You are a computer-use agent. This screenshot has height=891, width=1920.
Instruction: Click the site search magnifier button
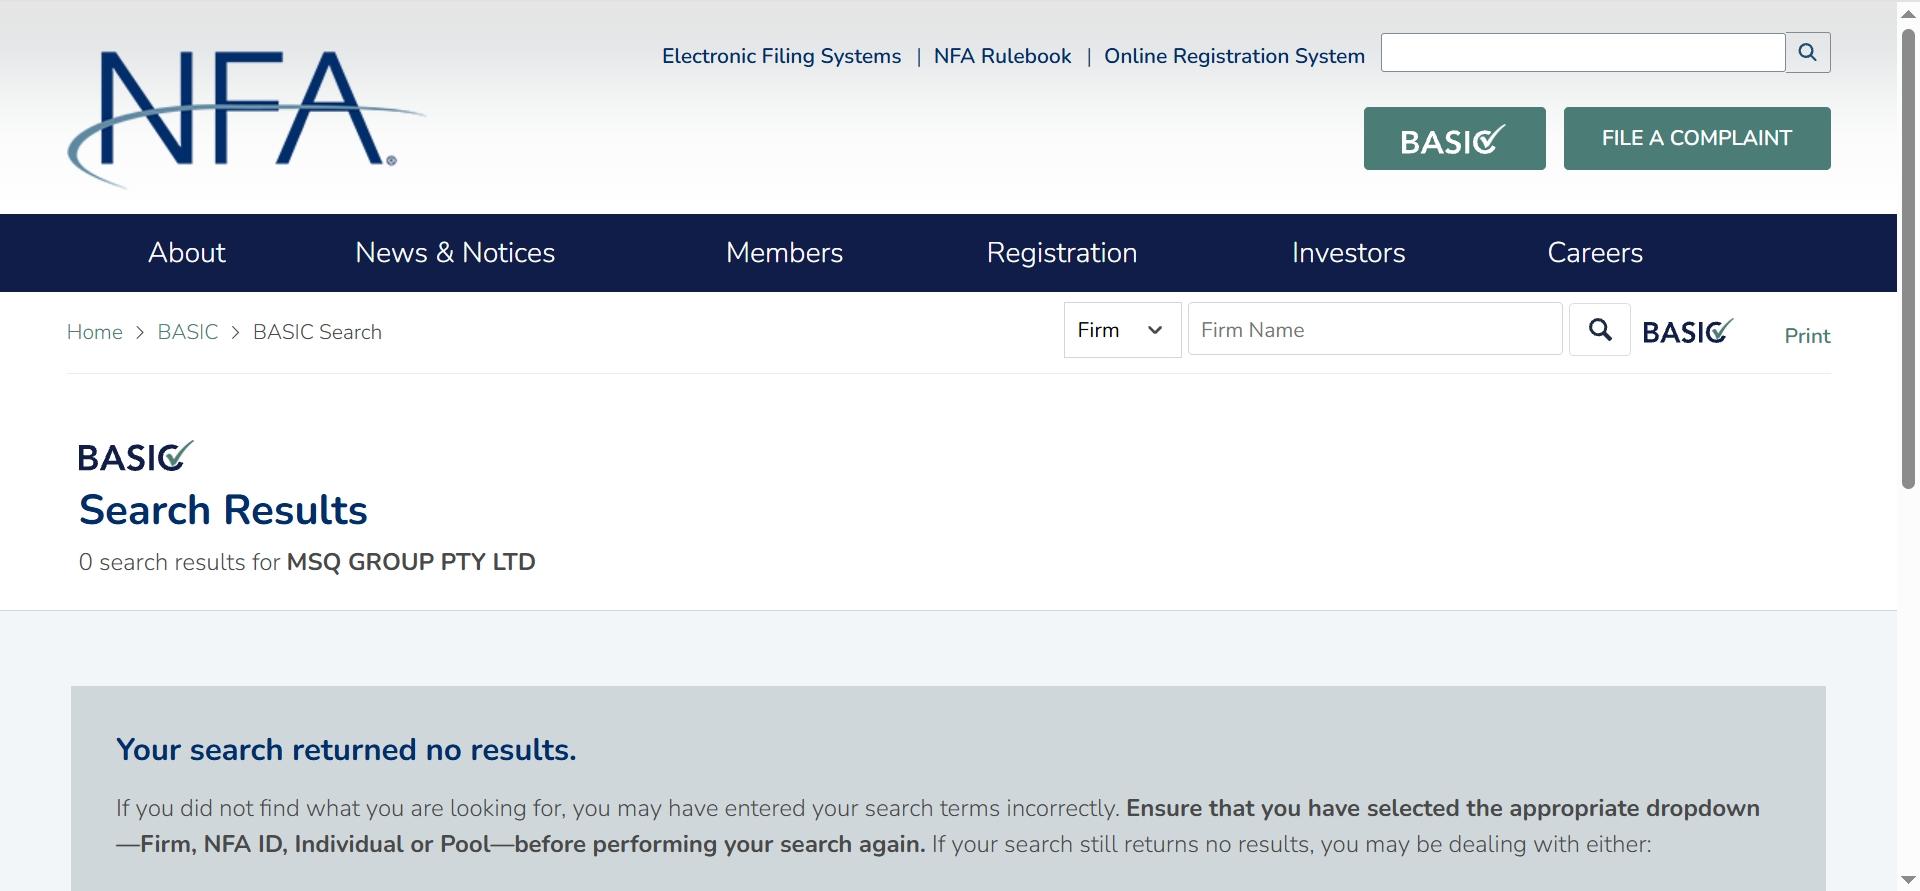(x=1808, y=53)
